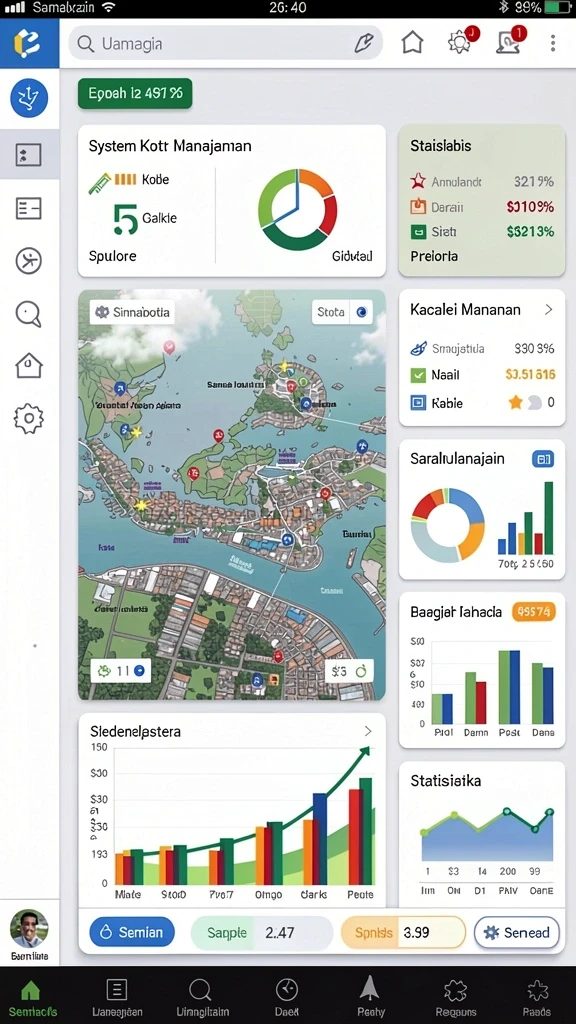Expand the Kacalei Mananan panel chevron
Image resolution: width=576 pixels, height=1024 pixels.
pos(549,310)
